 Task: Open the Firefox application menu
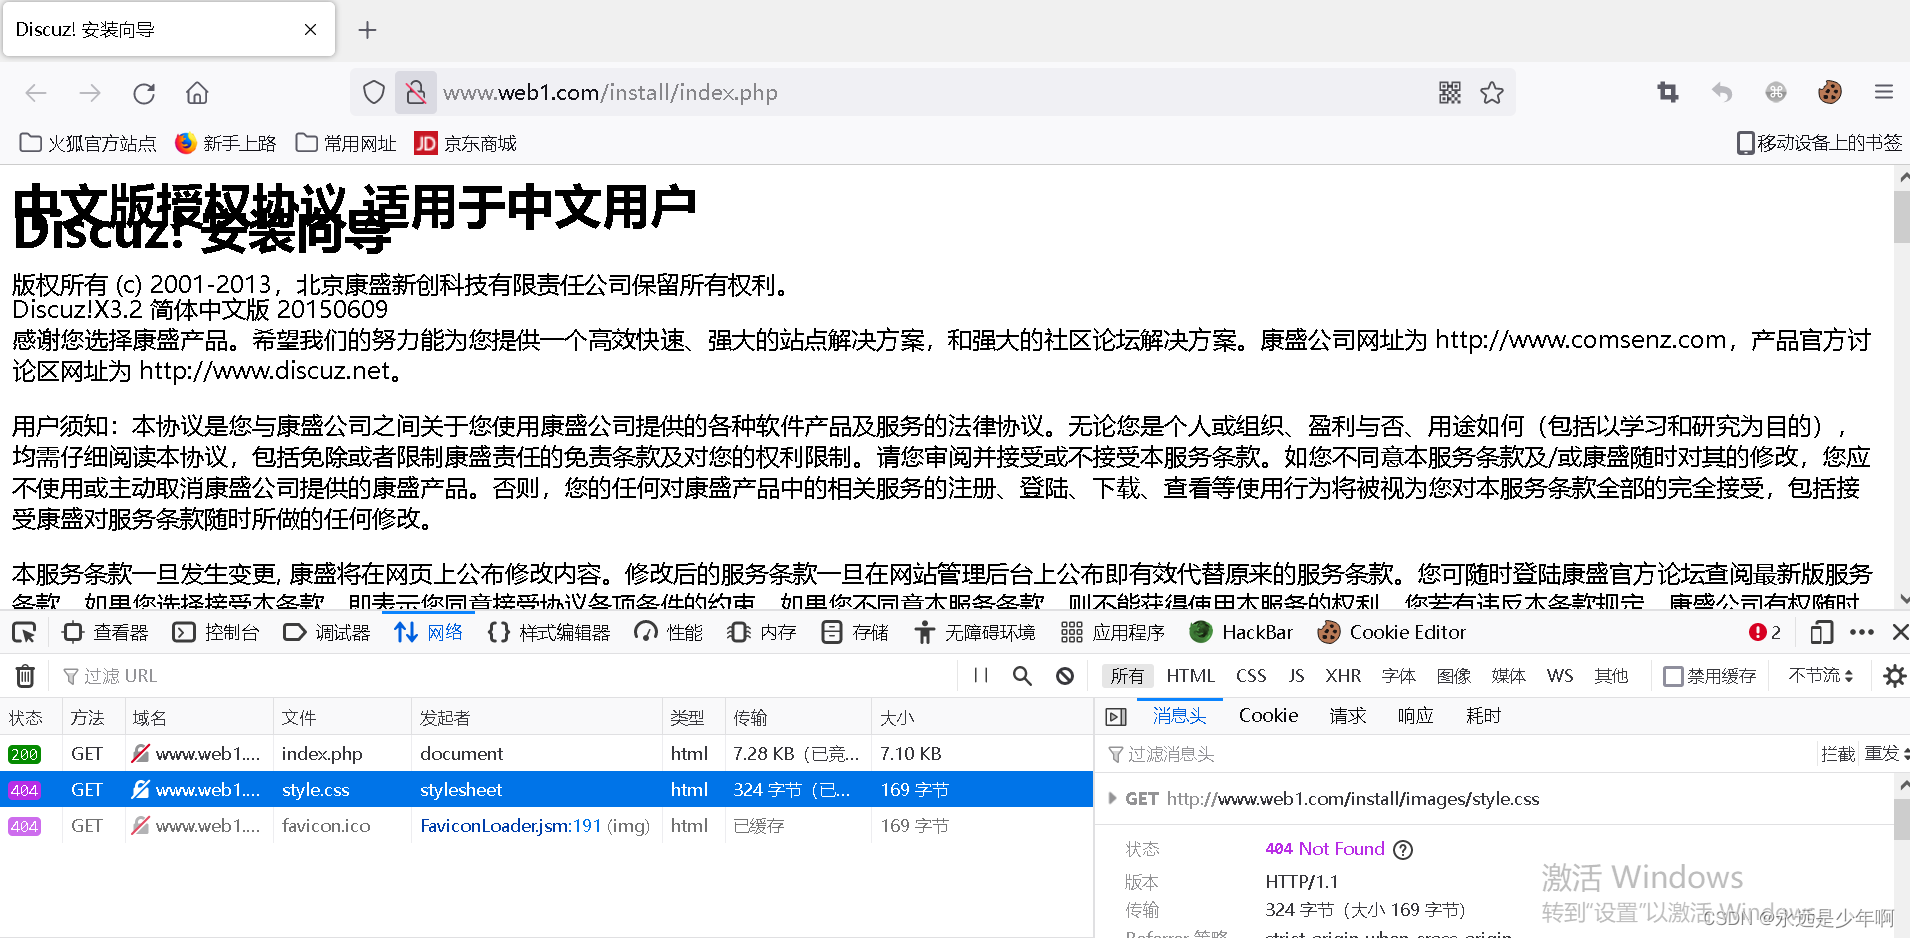point(1884,93)
